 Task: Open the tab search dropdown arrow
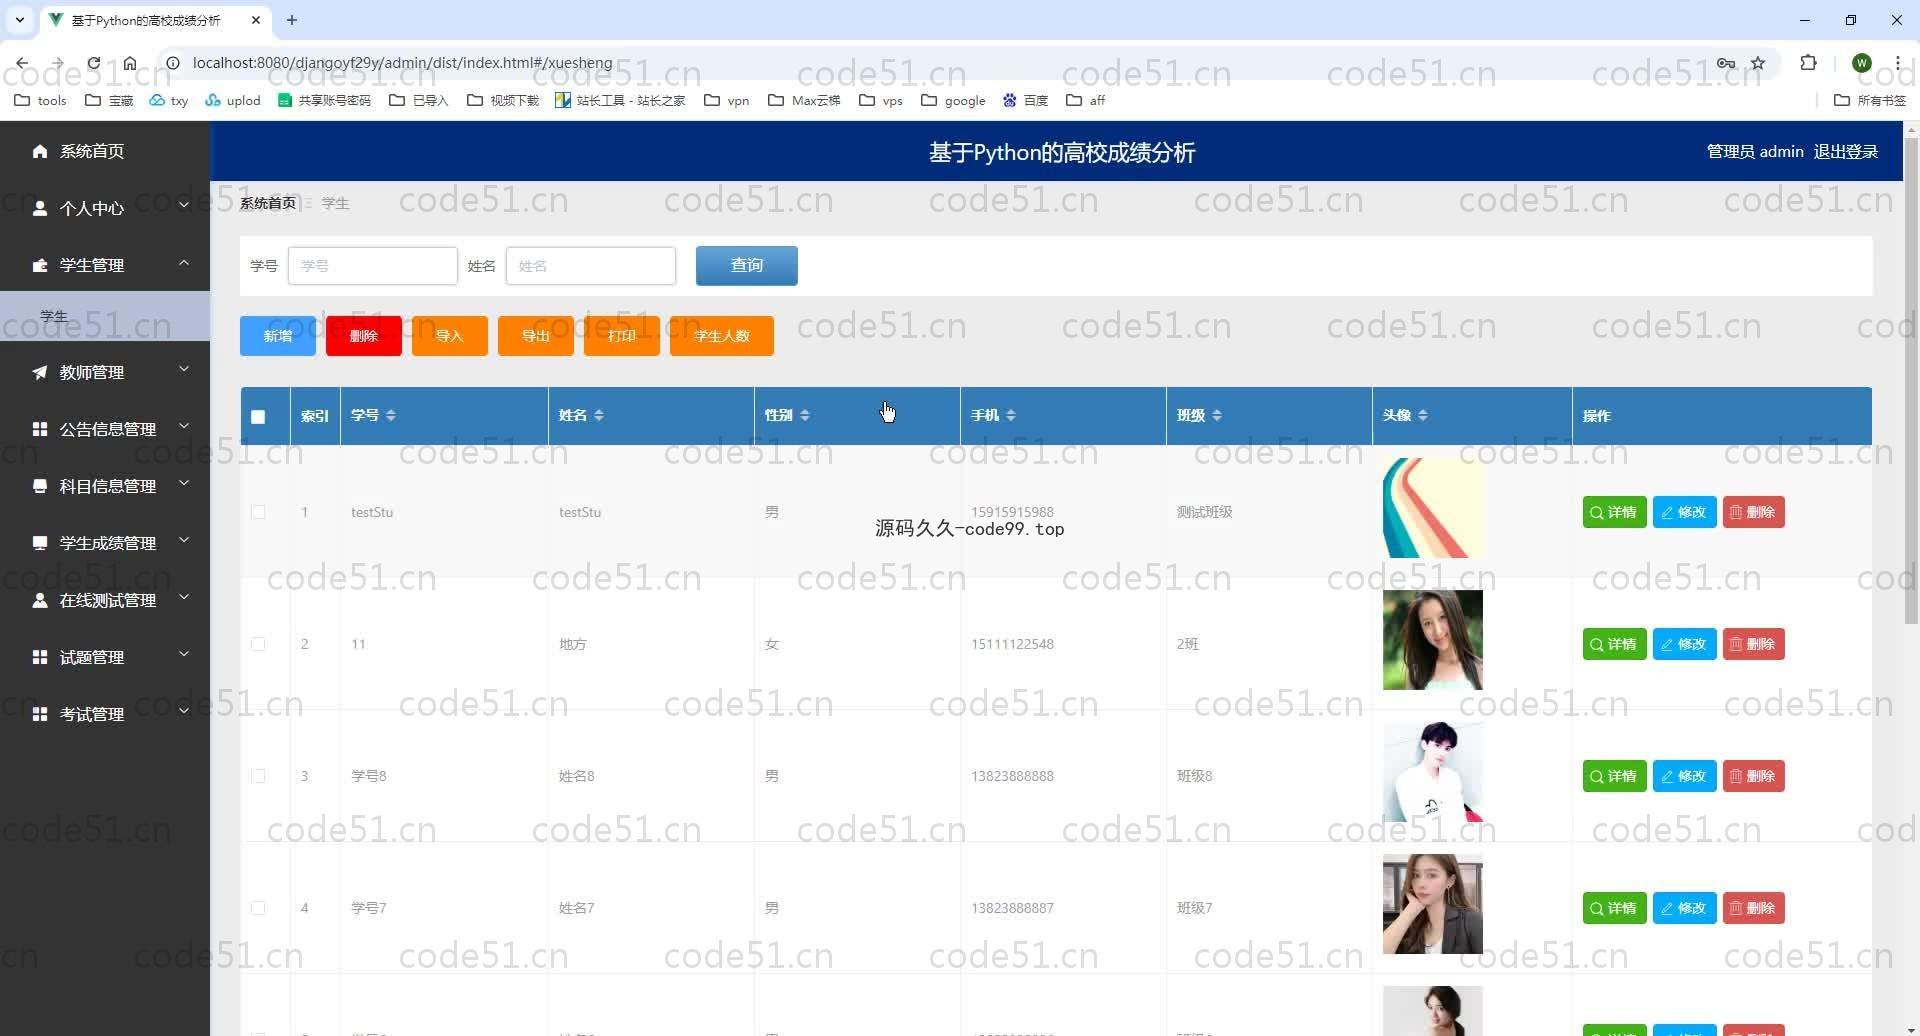(x=19, y=20)
